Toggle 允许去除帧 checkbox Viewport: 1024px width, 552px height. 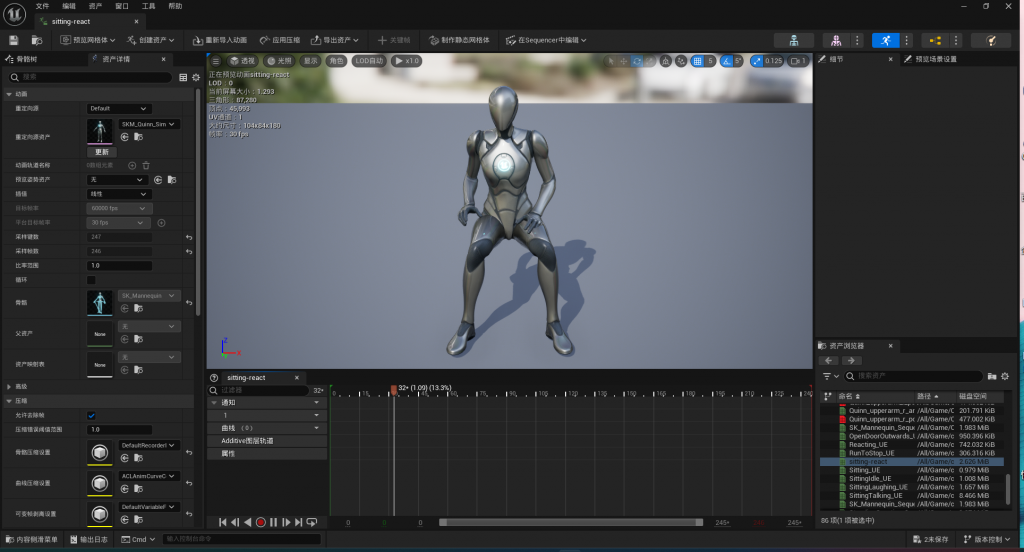click(x=91, y=415)
